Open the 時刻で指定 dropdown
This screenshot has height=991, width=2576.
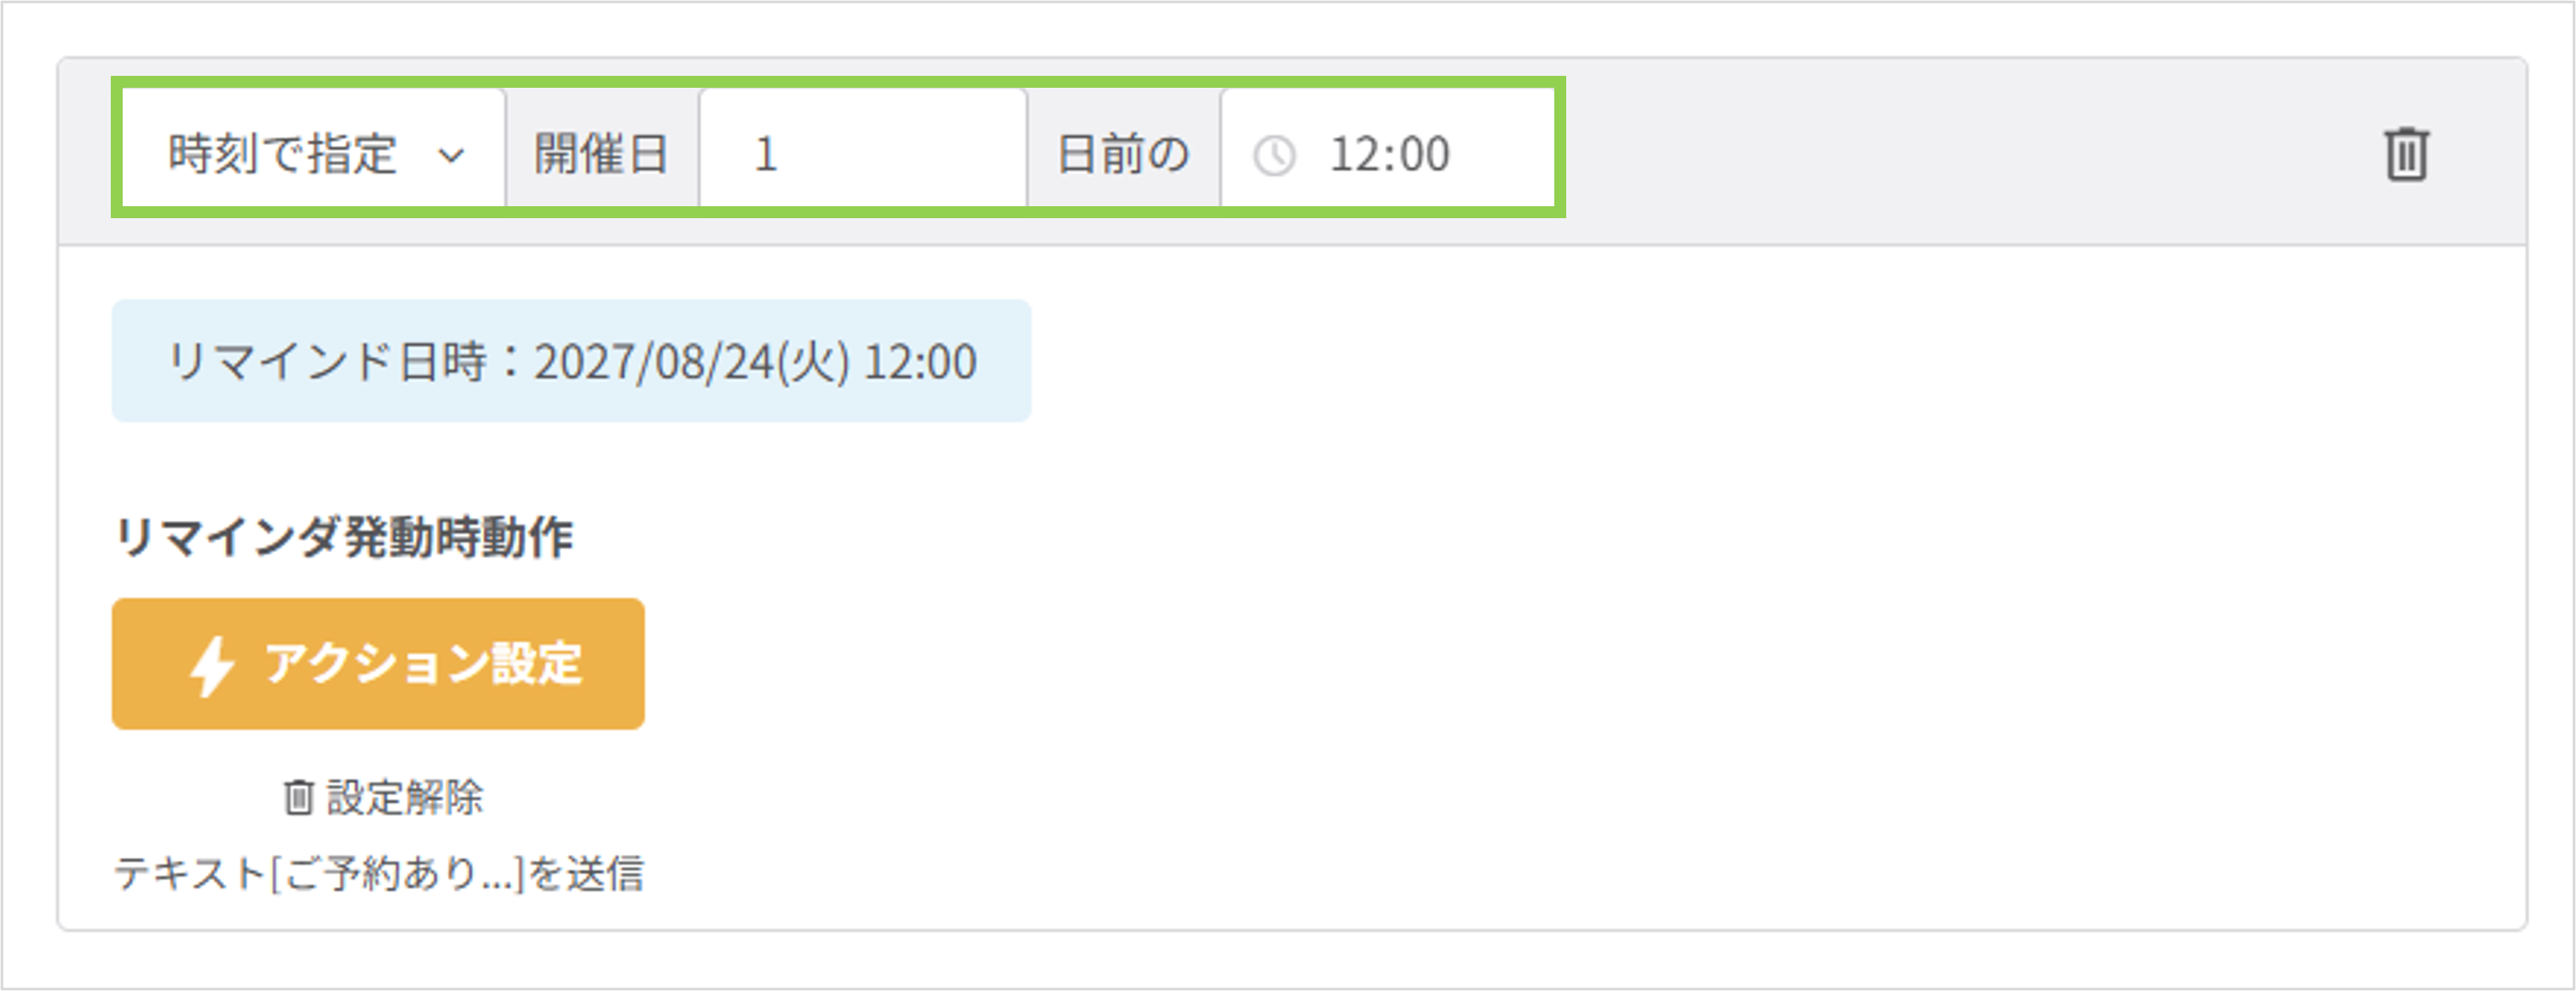point(314,154)
